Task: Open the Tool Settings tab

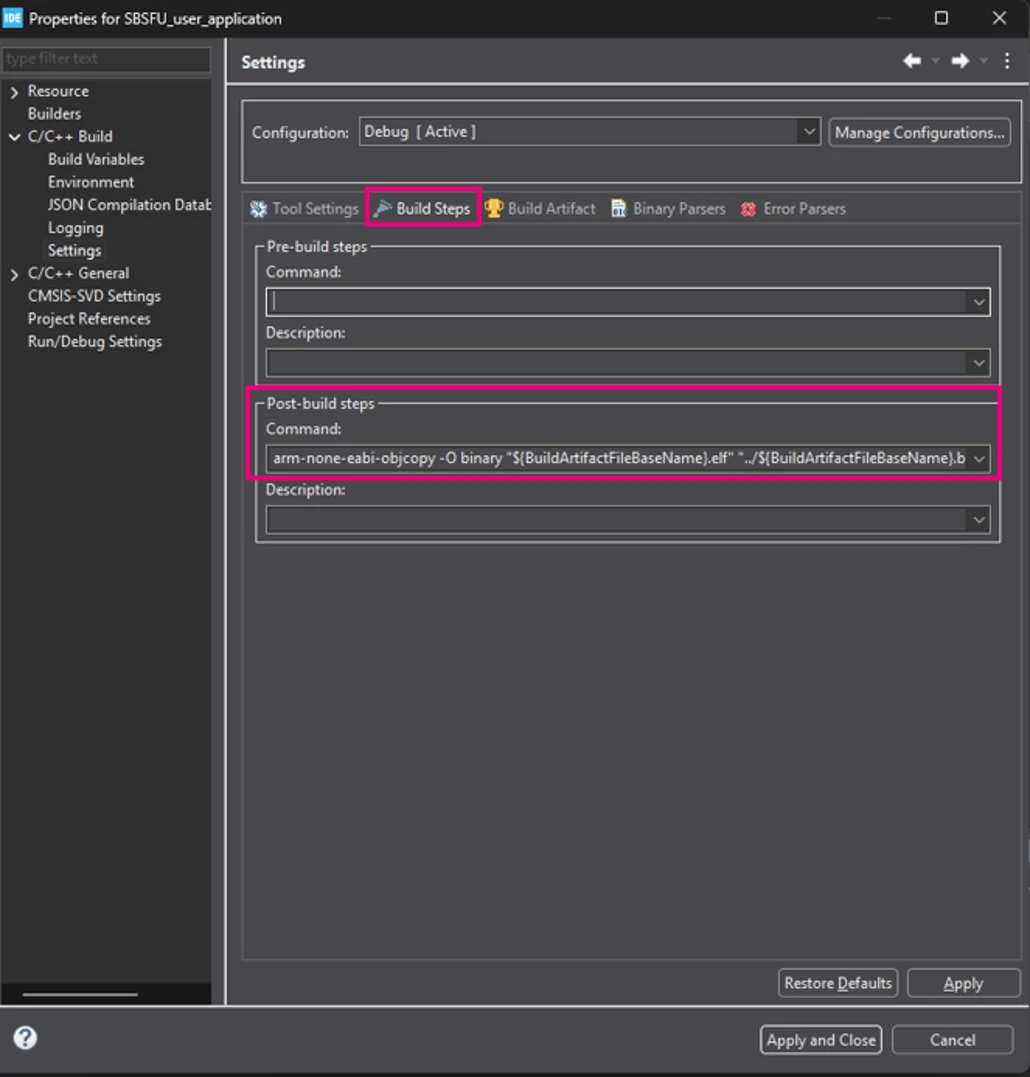Action: coord(304,209)
